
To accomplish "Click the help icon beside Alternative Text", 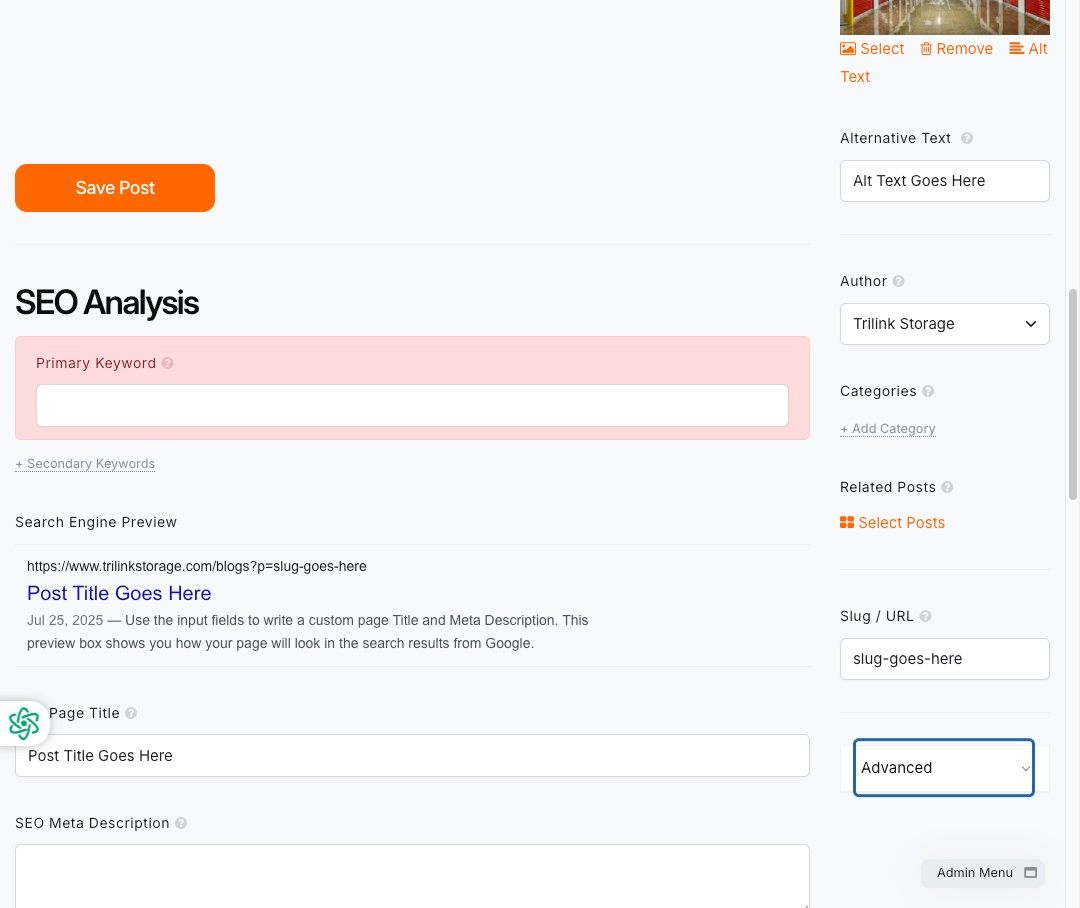I will coord(967,138).
